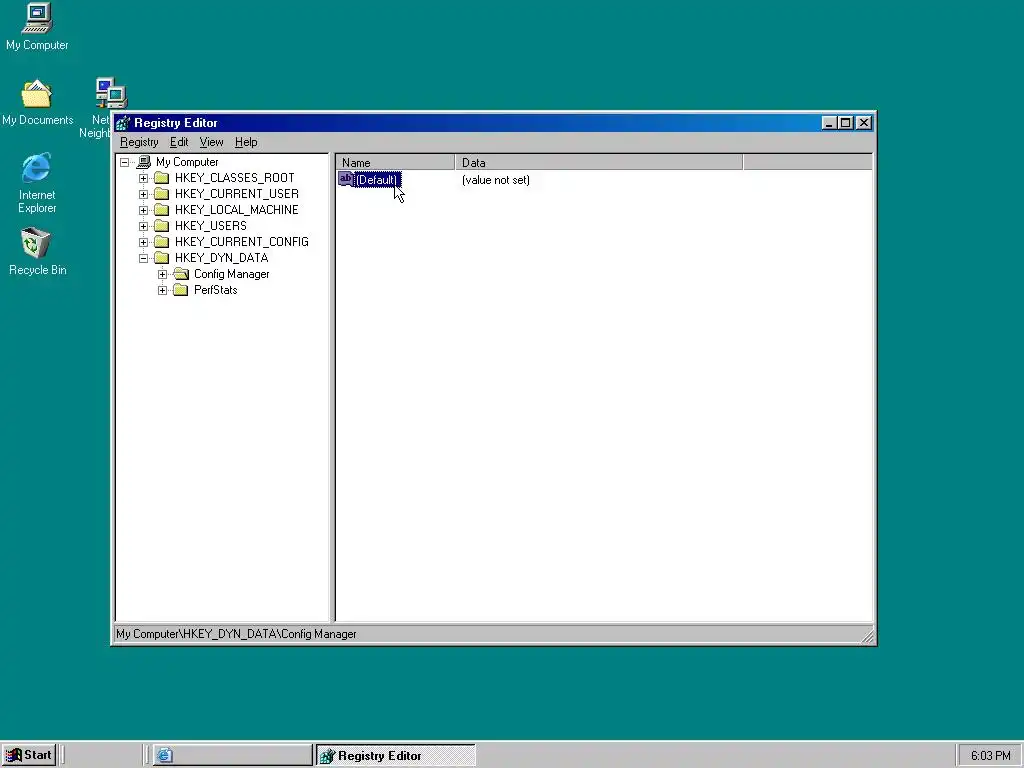Image resolution: width=1024 pixels, height=768 pixels.
Task: Select the Config Manager label
Action: pyautogui.click(x=231, y=274)
